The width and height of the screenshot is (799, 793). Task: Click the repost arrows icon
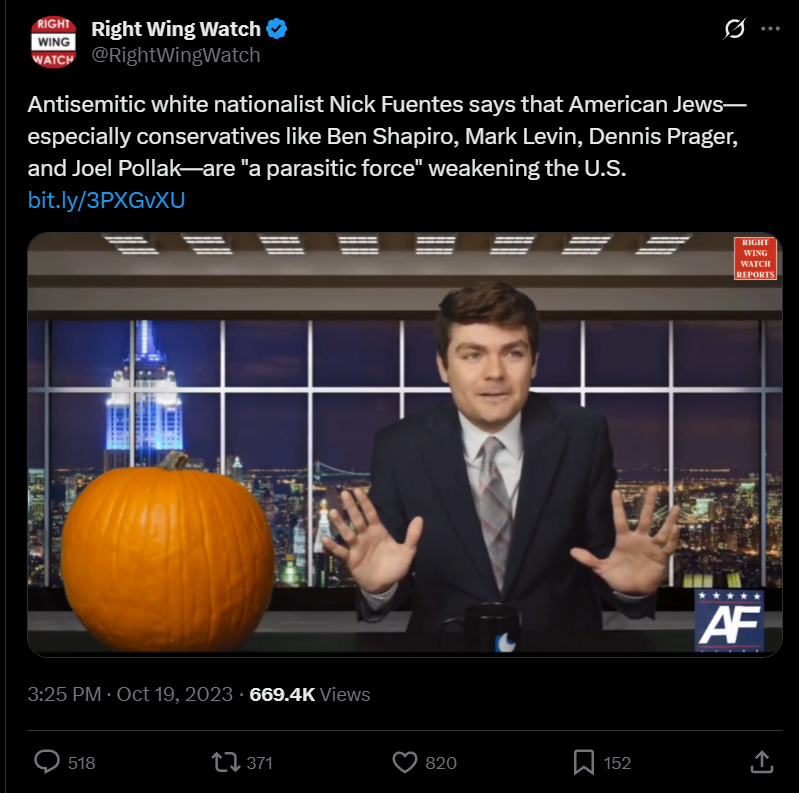(226, 762)
